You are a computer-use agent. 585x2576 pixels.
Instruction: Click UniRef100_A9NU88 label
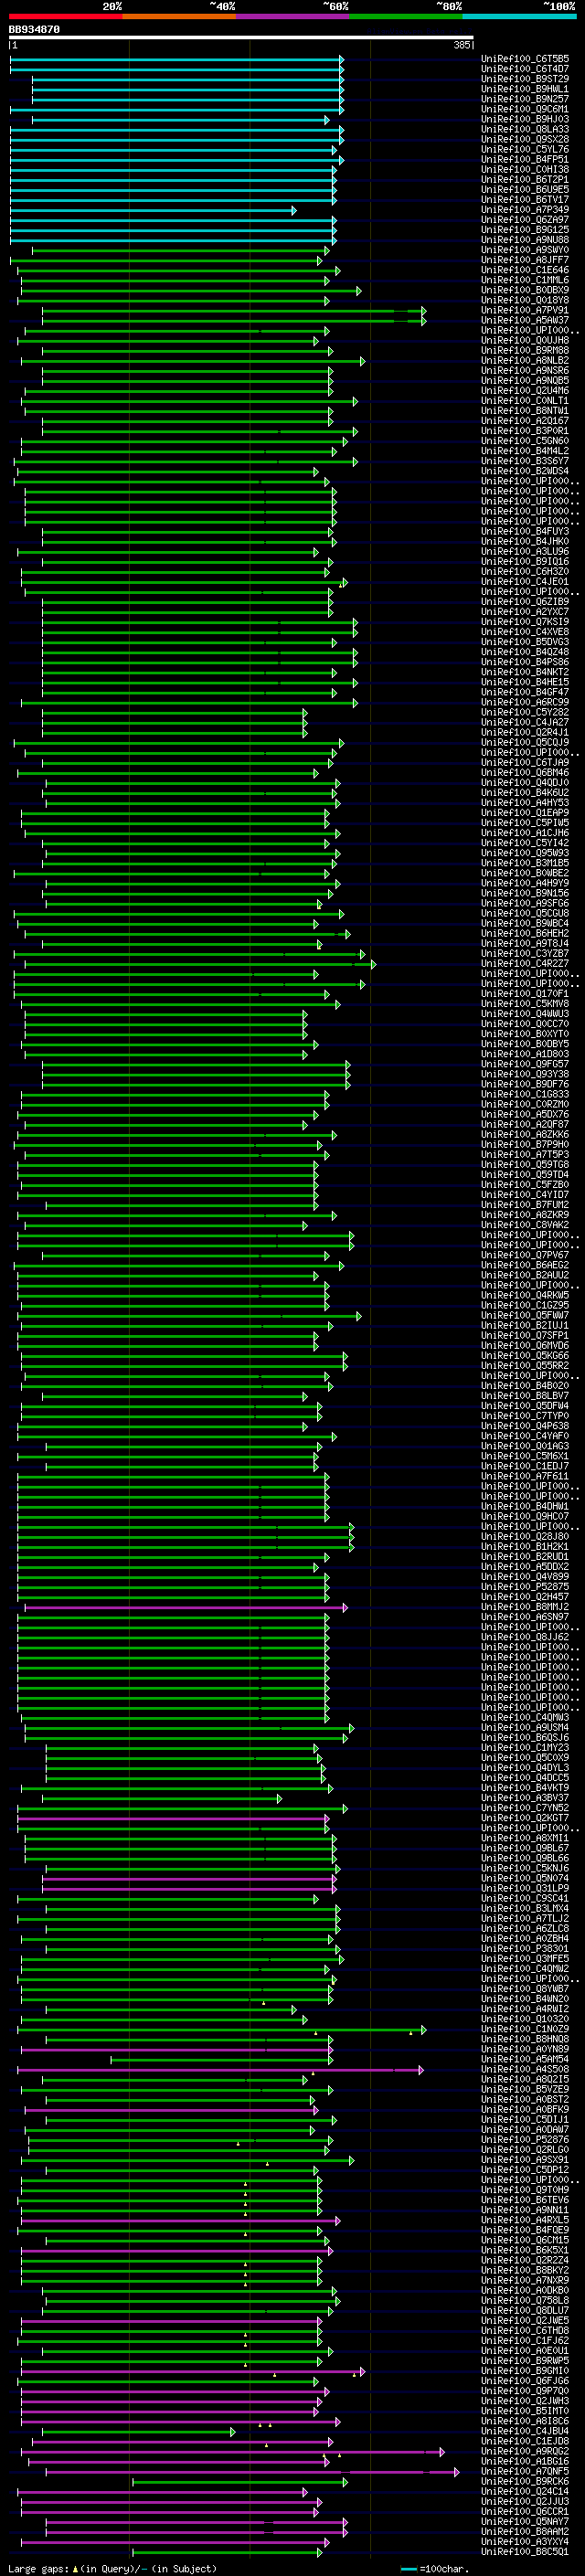pos(525,240)
